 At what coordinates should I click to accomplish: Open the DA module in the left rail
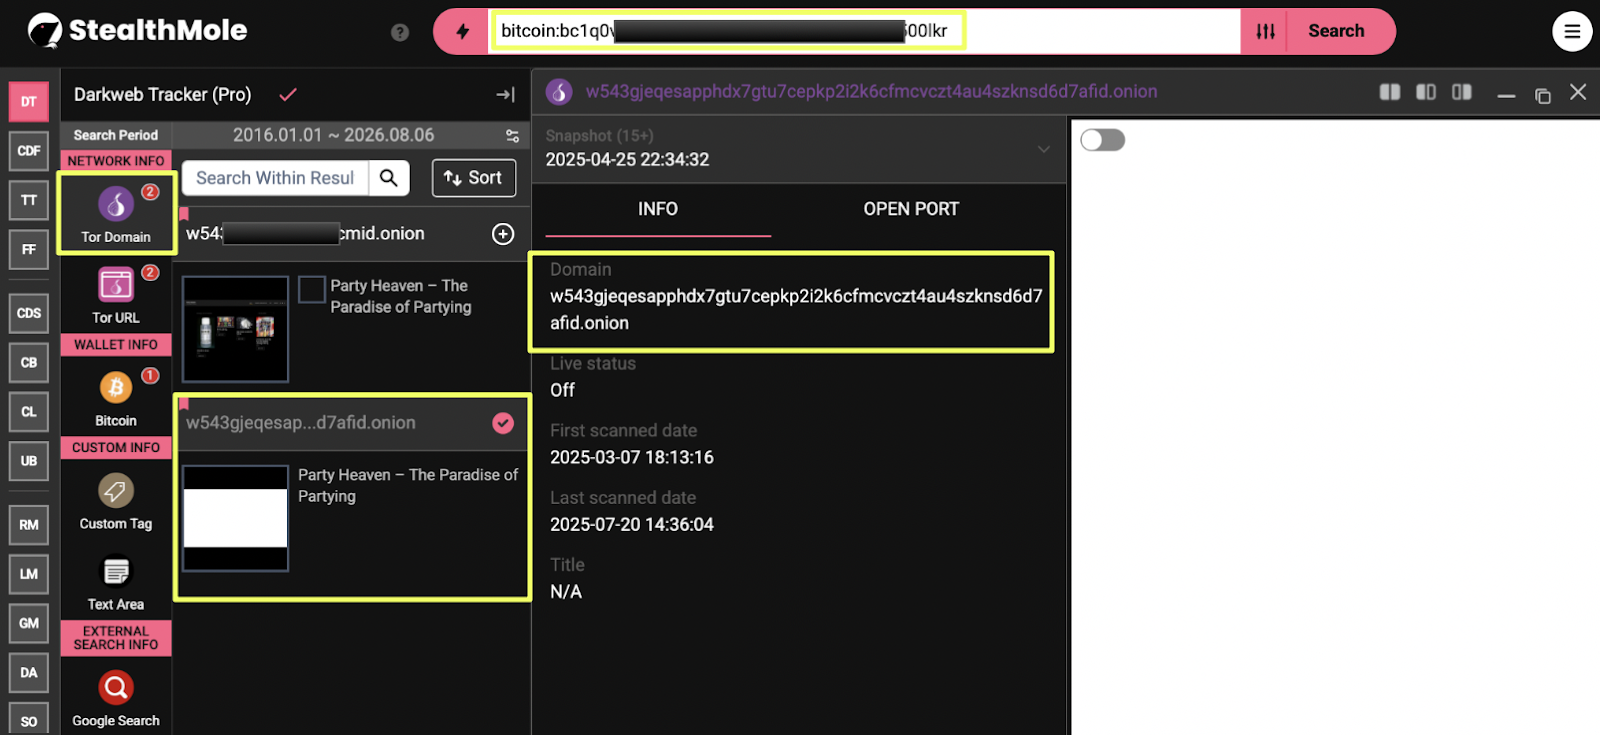[x=29, y=673]
